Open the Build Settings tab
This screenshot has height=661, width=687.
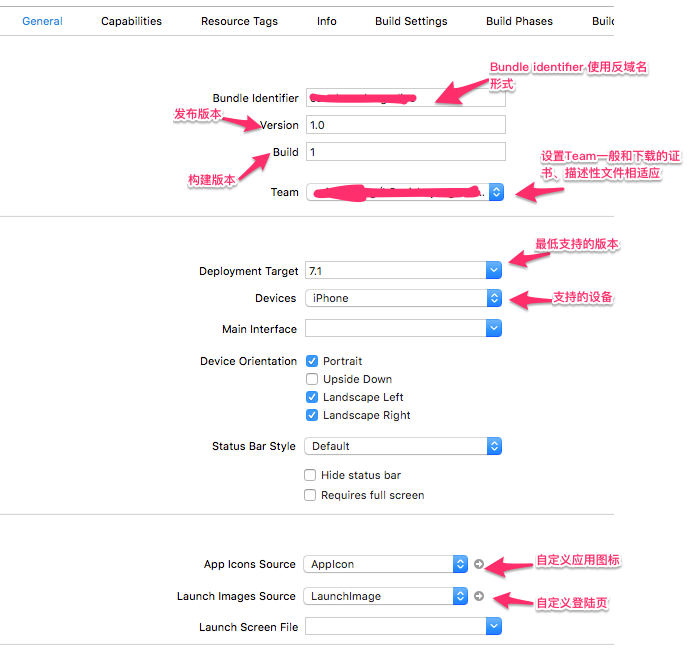point(411,21)
